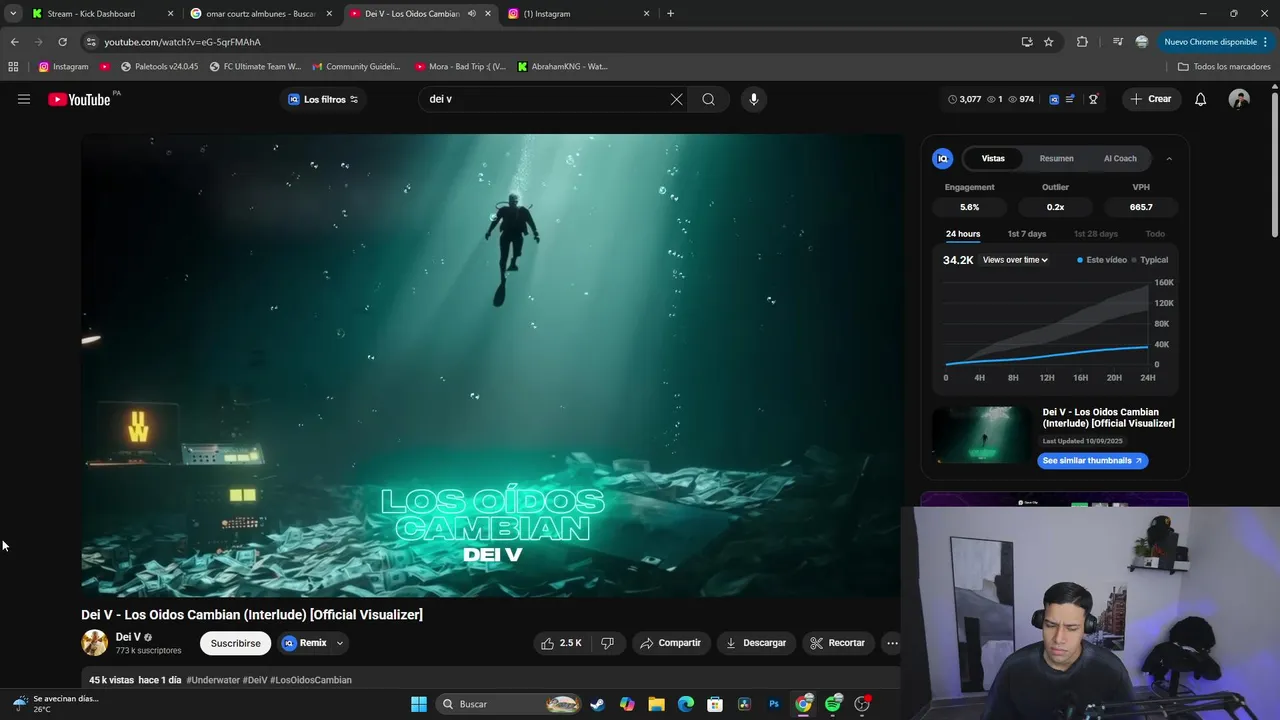Open the account avatar menu
Viewport: 1280px width, 720px height.
point(1239,99)
